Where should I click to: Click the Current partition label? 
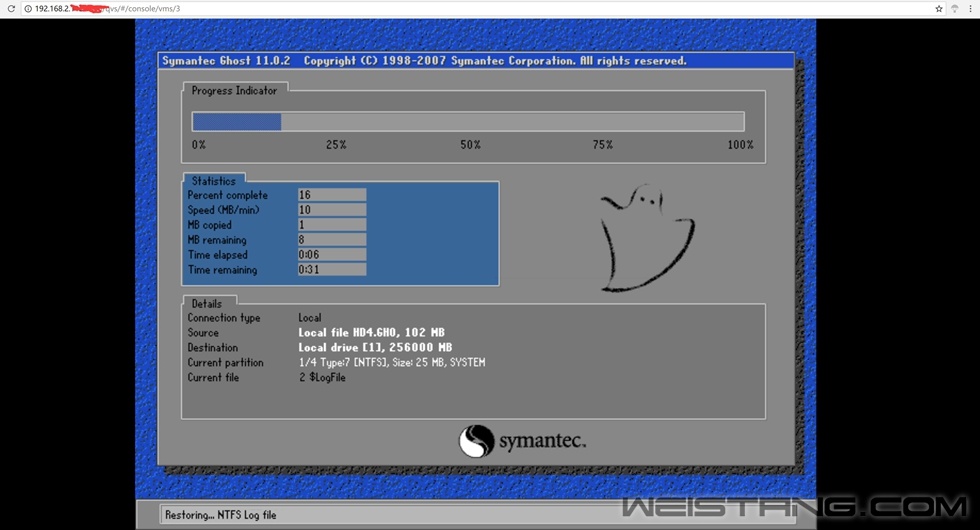point(226,362)
